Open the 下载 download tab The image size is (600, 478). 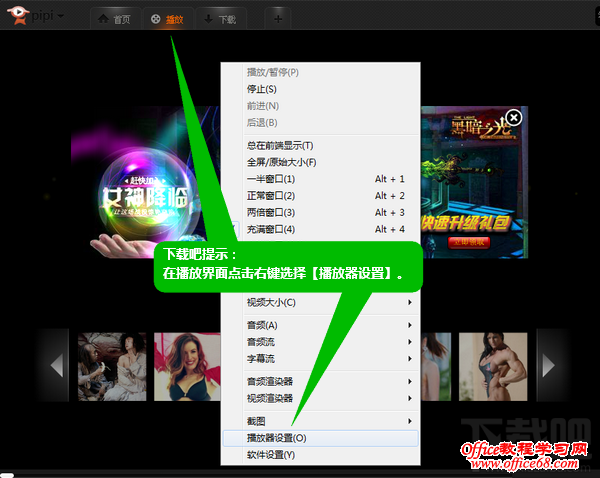pos(219,19)
